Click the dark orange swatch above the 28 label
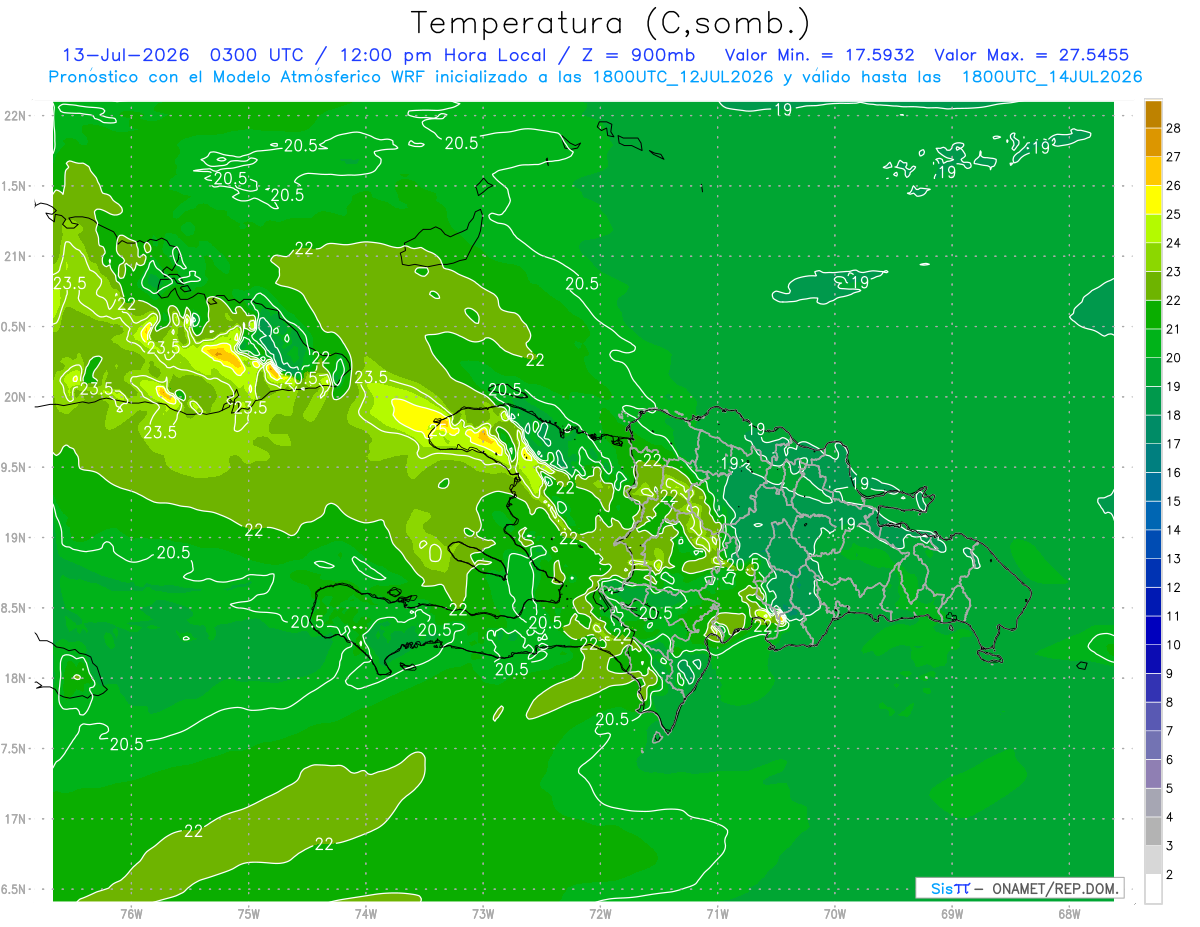Screen dimensions: 1200x927 click(1153, 114)
